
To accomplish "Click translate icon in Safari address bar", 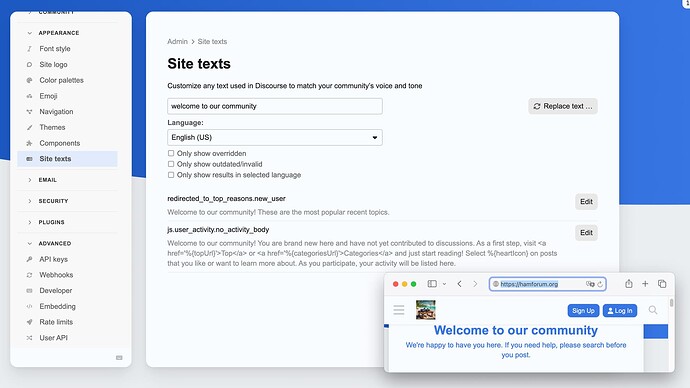I will 590,284.
